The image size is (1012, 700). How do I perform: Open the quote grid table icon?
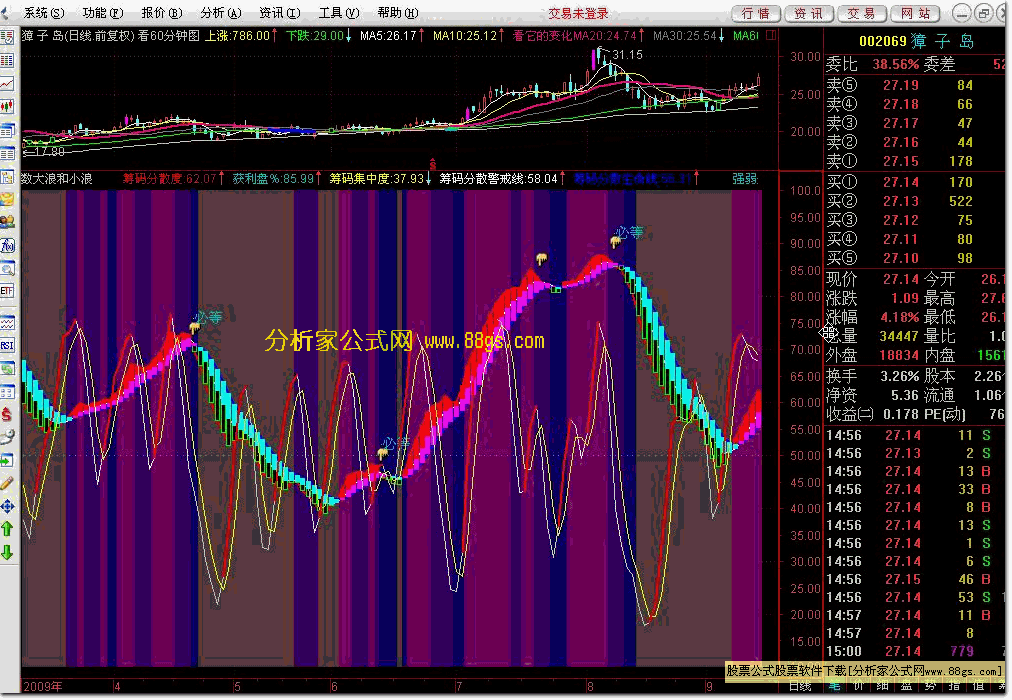point(7,61)
